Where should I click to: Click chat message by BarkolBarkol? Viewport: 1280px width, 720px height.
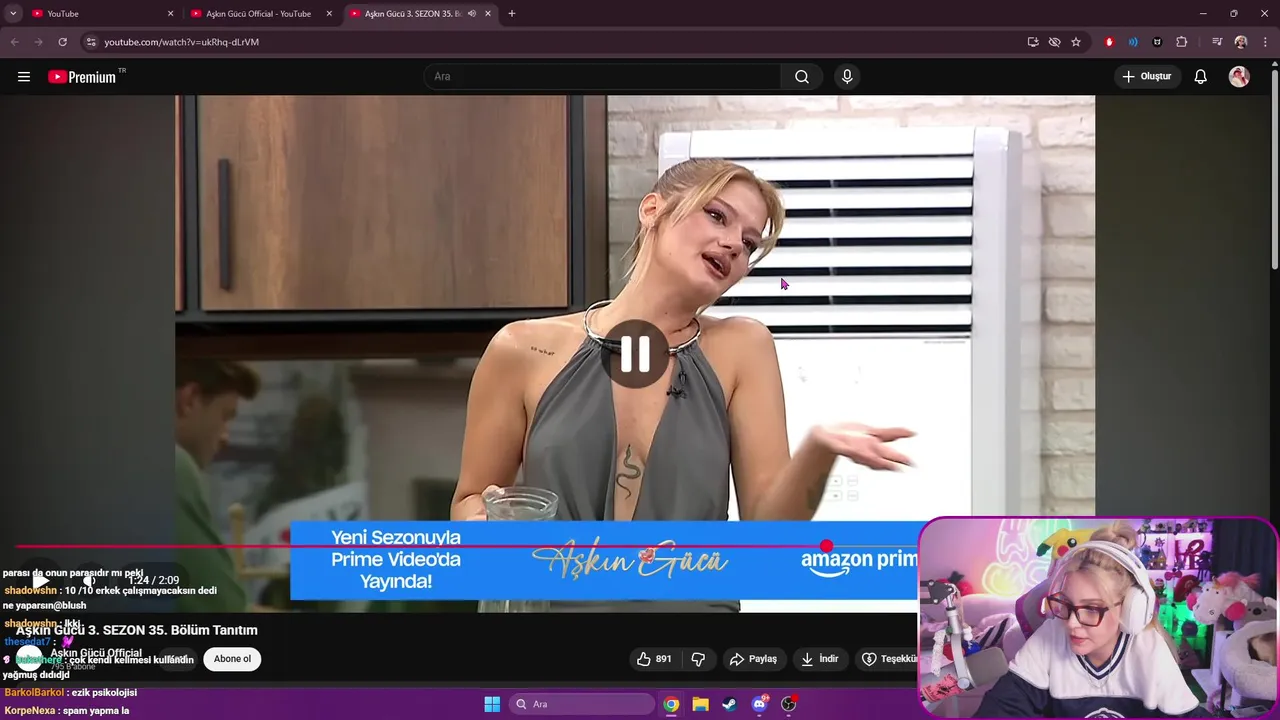point(70,692)
